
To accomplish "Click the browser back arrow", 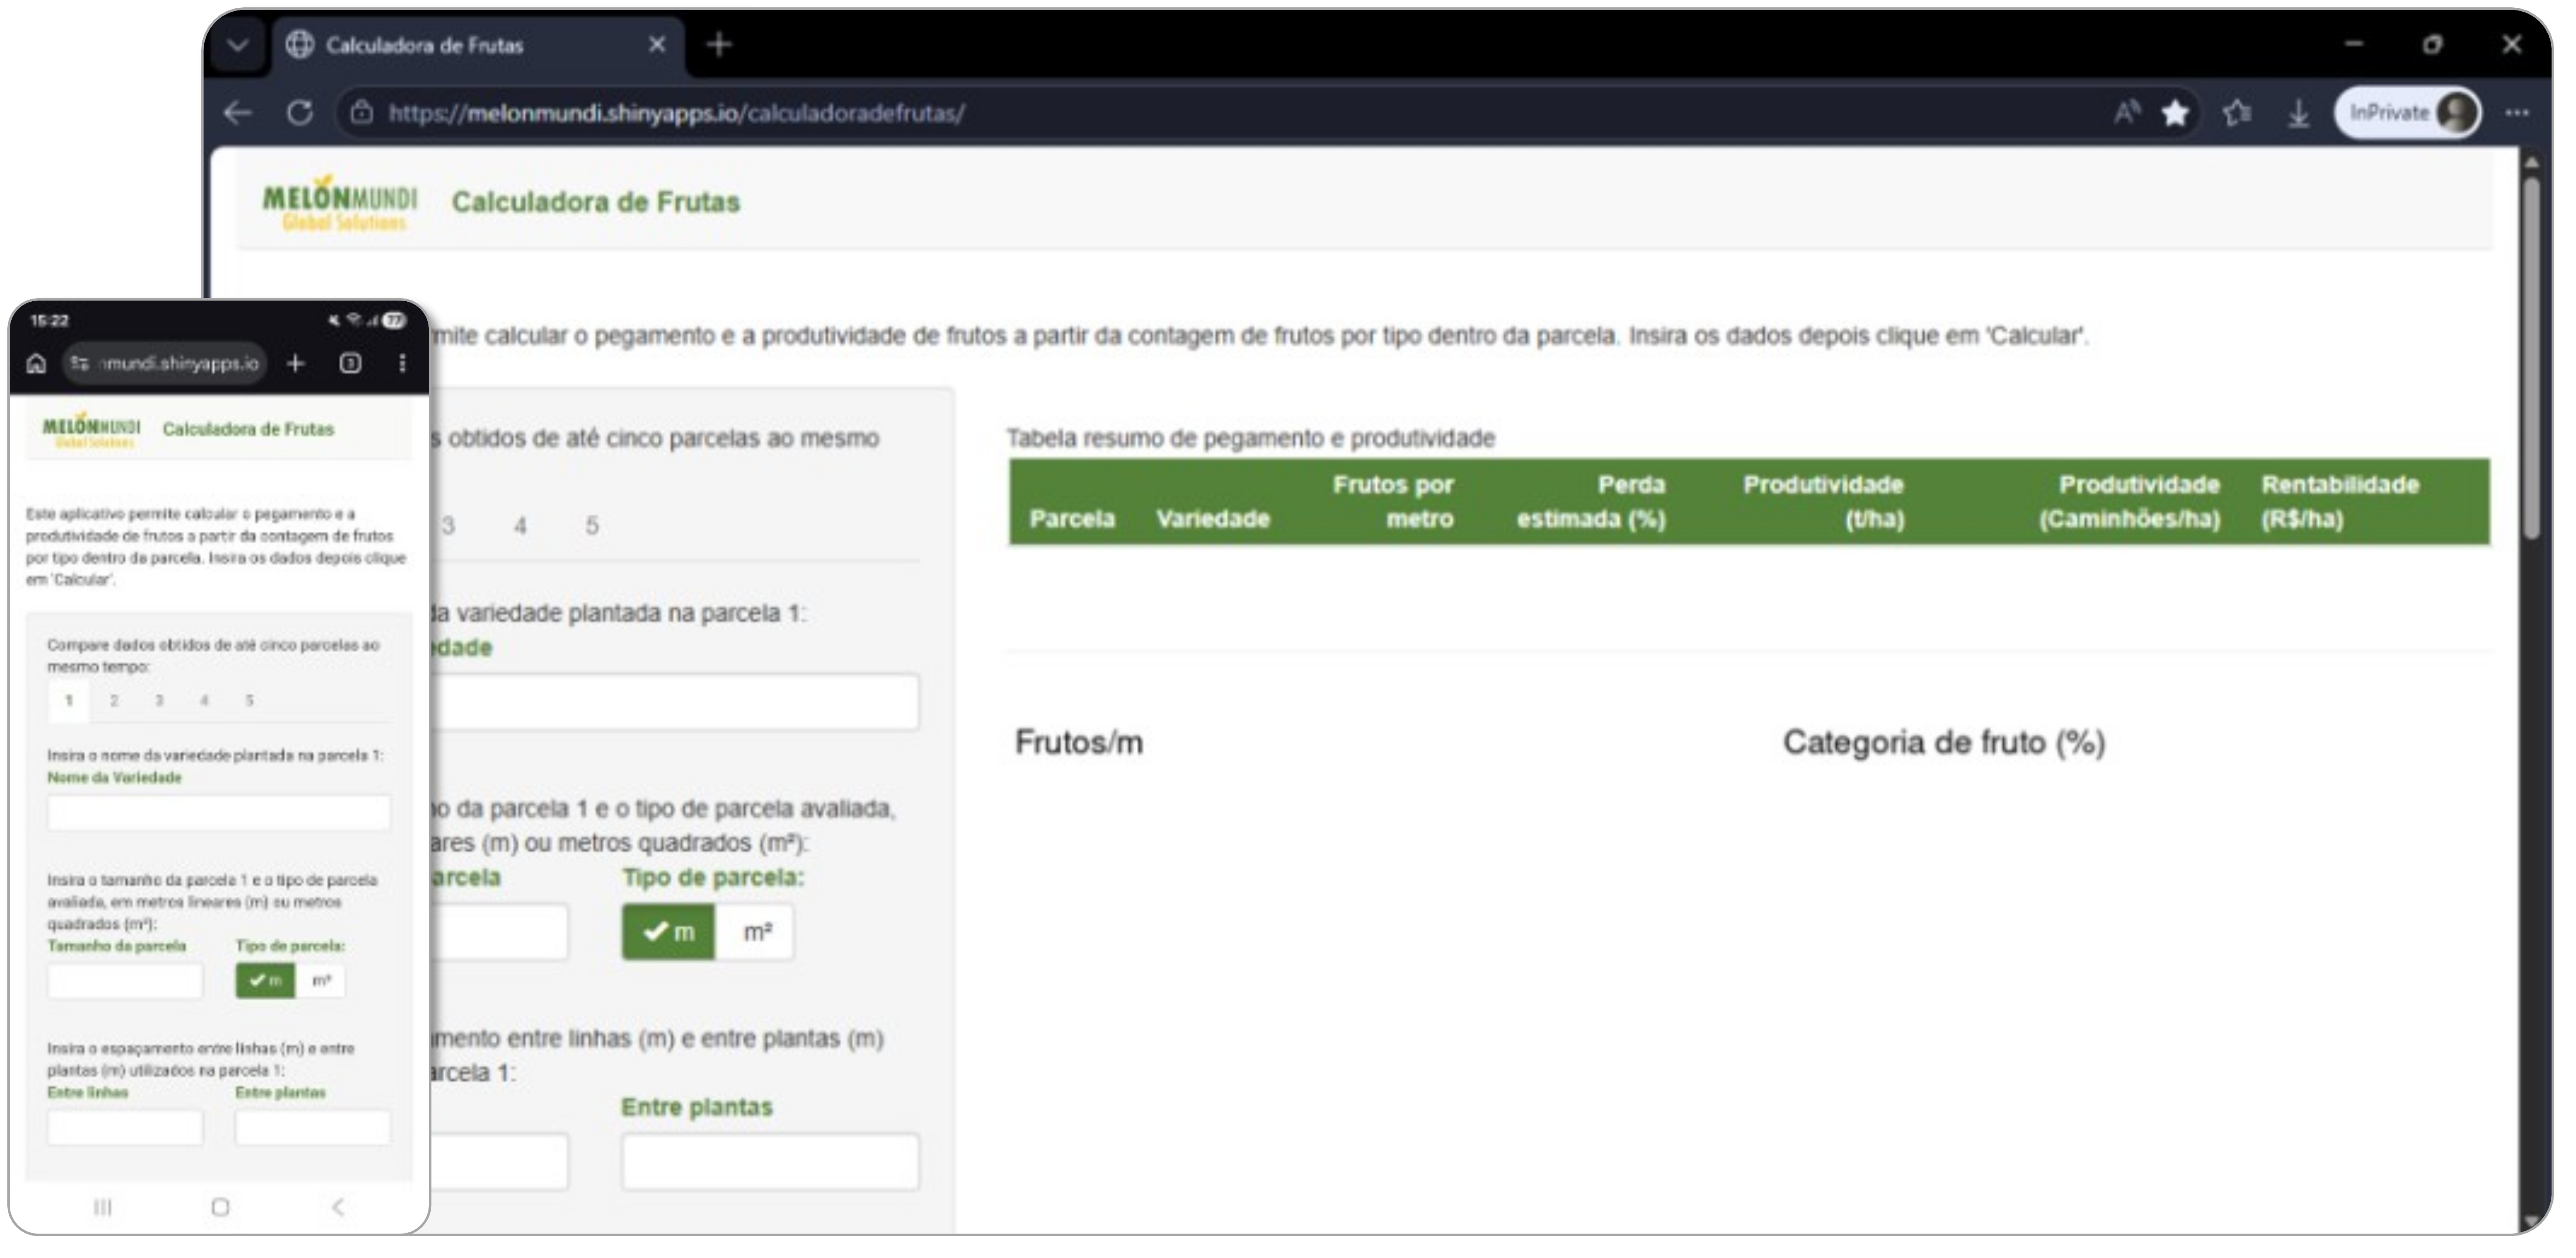I will click(x=237, y=113).
